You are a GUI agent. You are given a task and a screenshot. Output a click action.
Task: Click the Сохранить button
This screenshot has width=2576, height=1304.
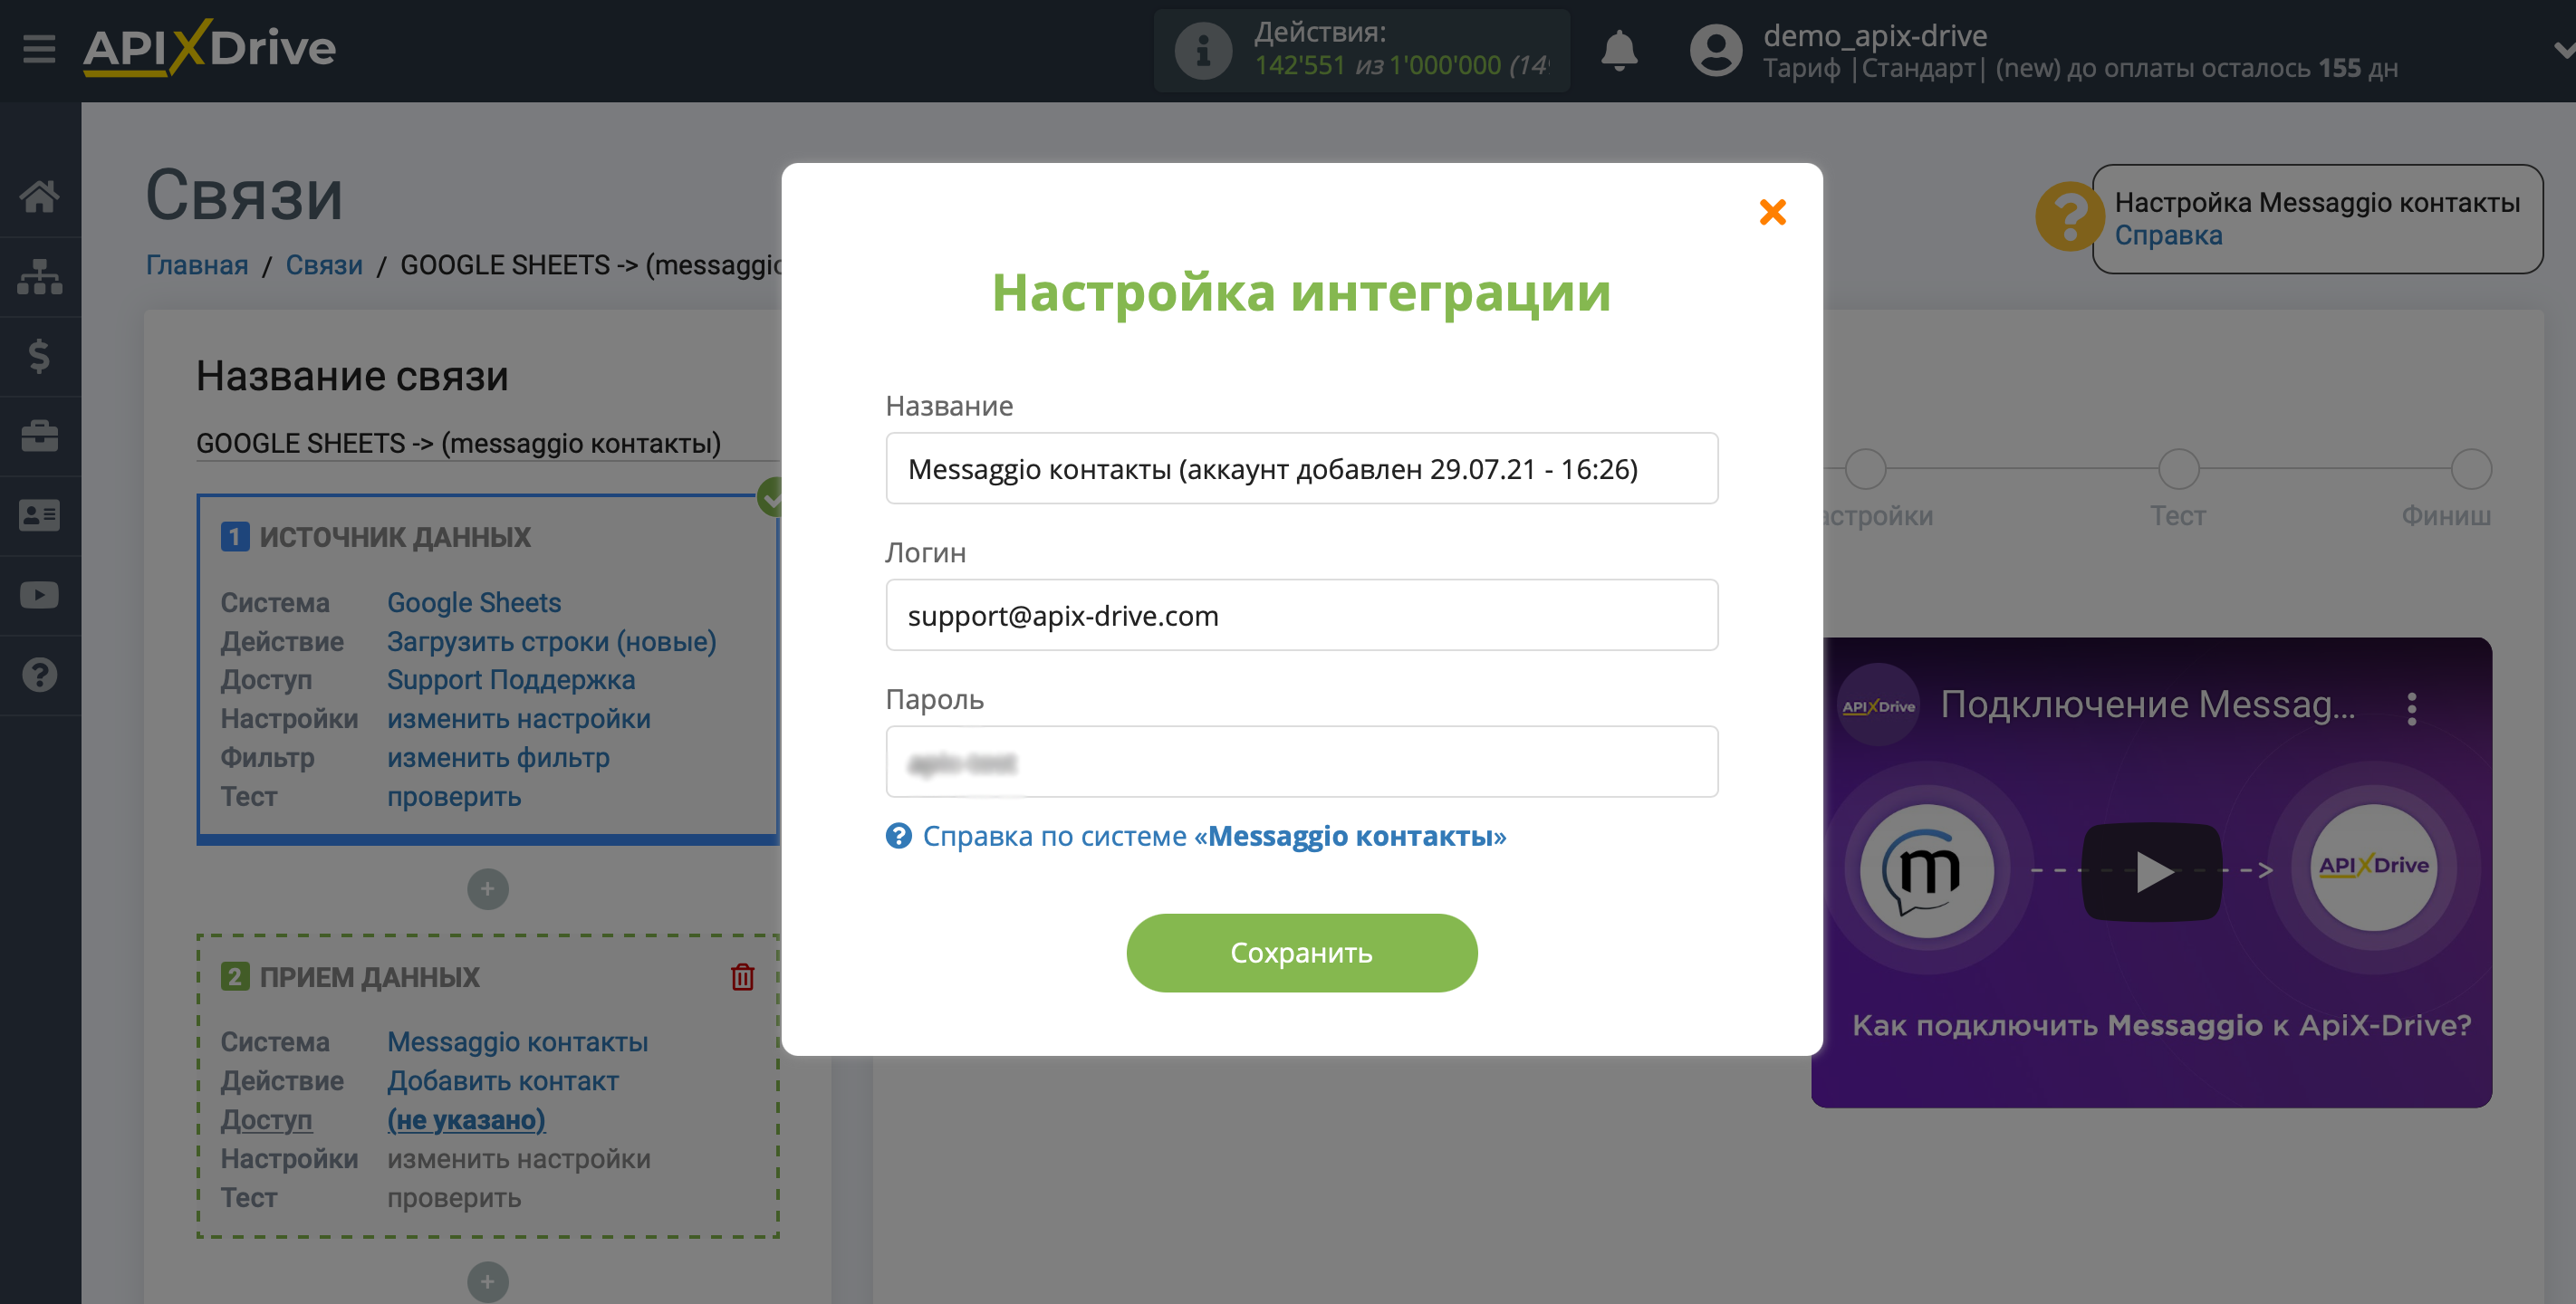[1301, 953]
